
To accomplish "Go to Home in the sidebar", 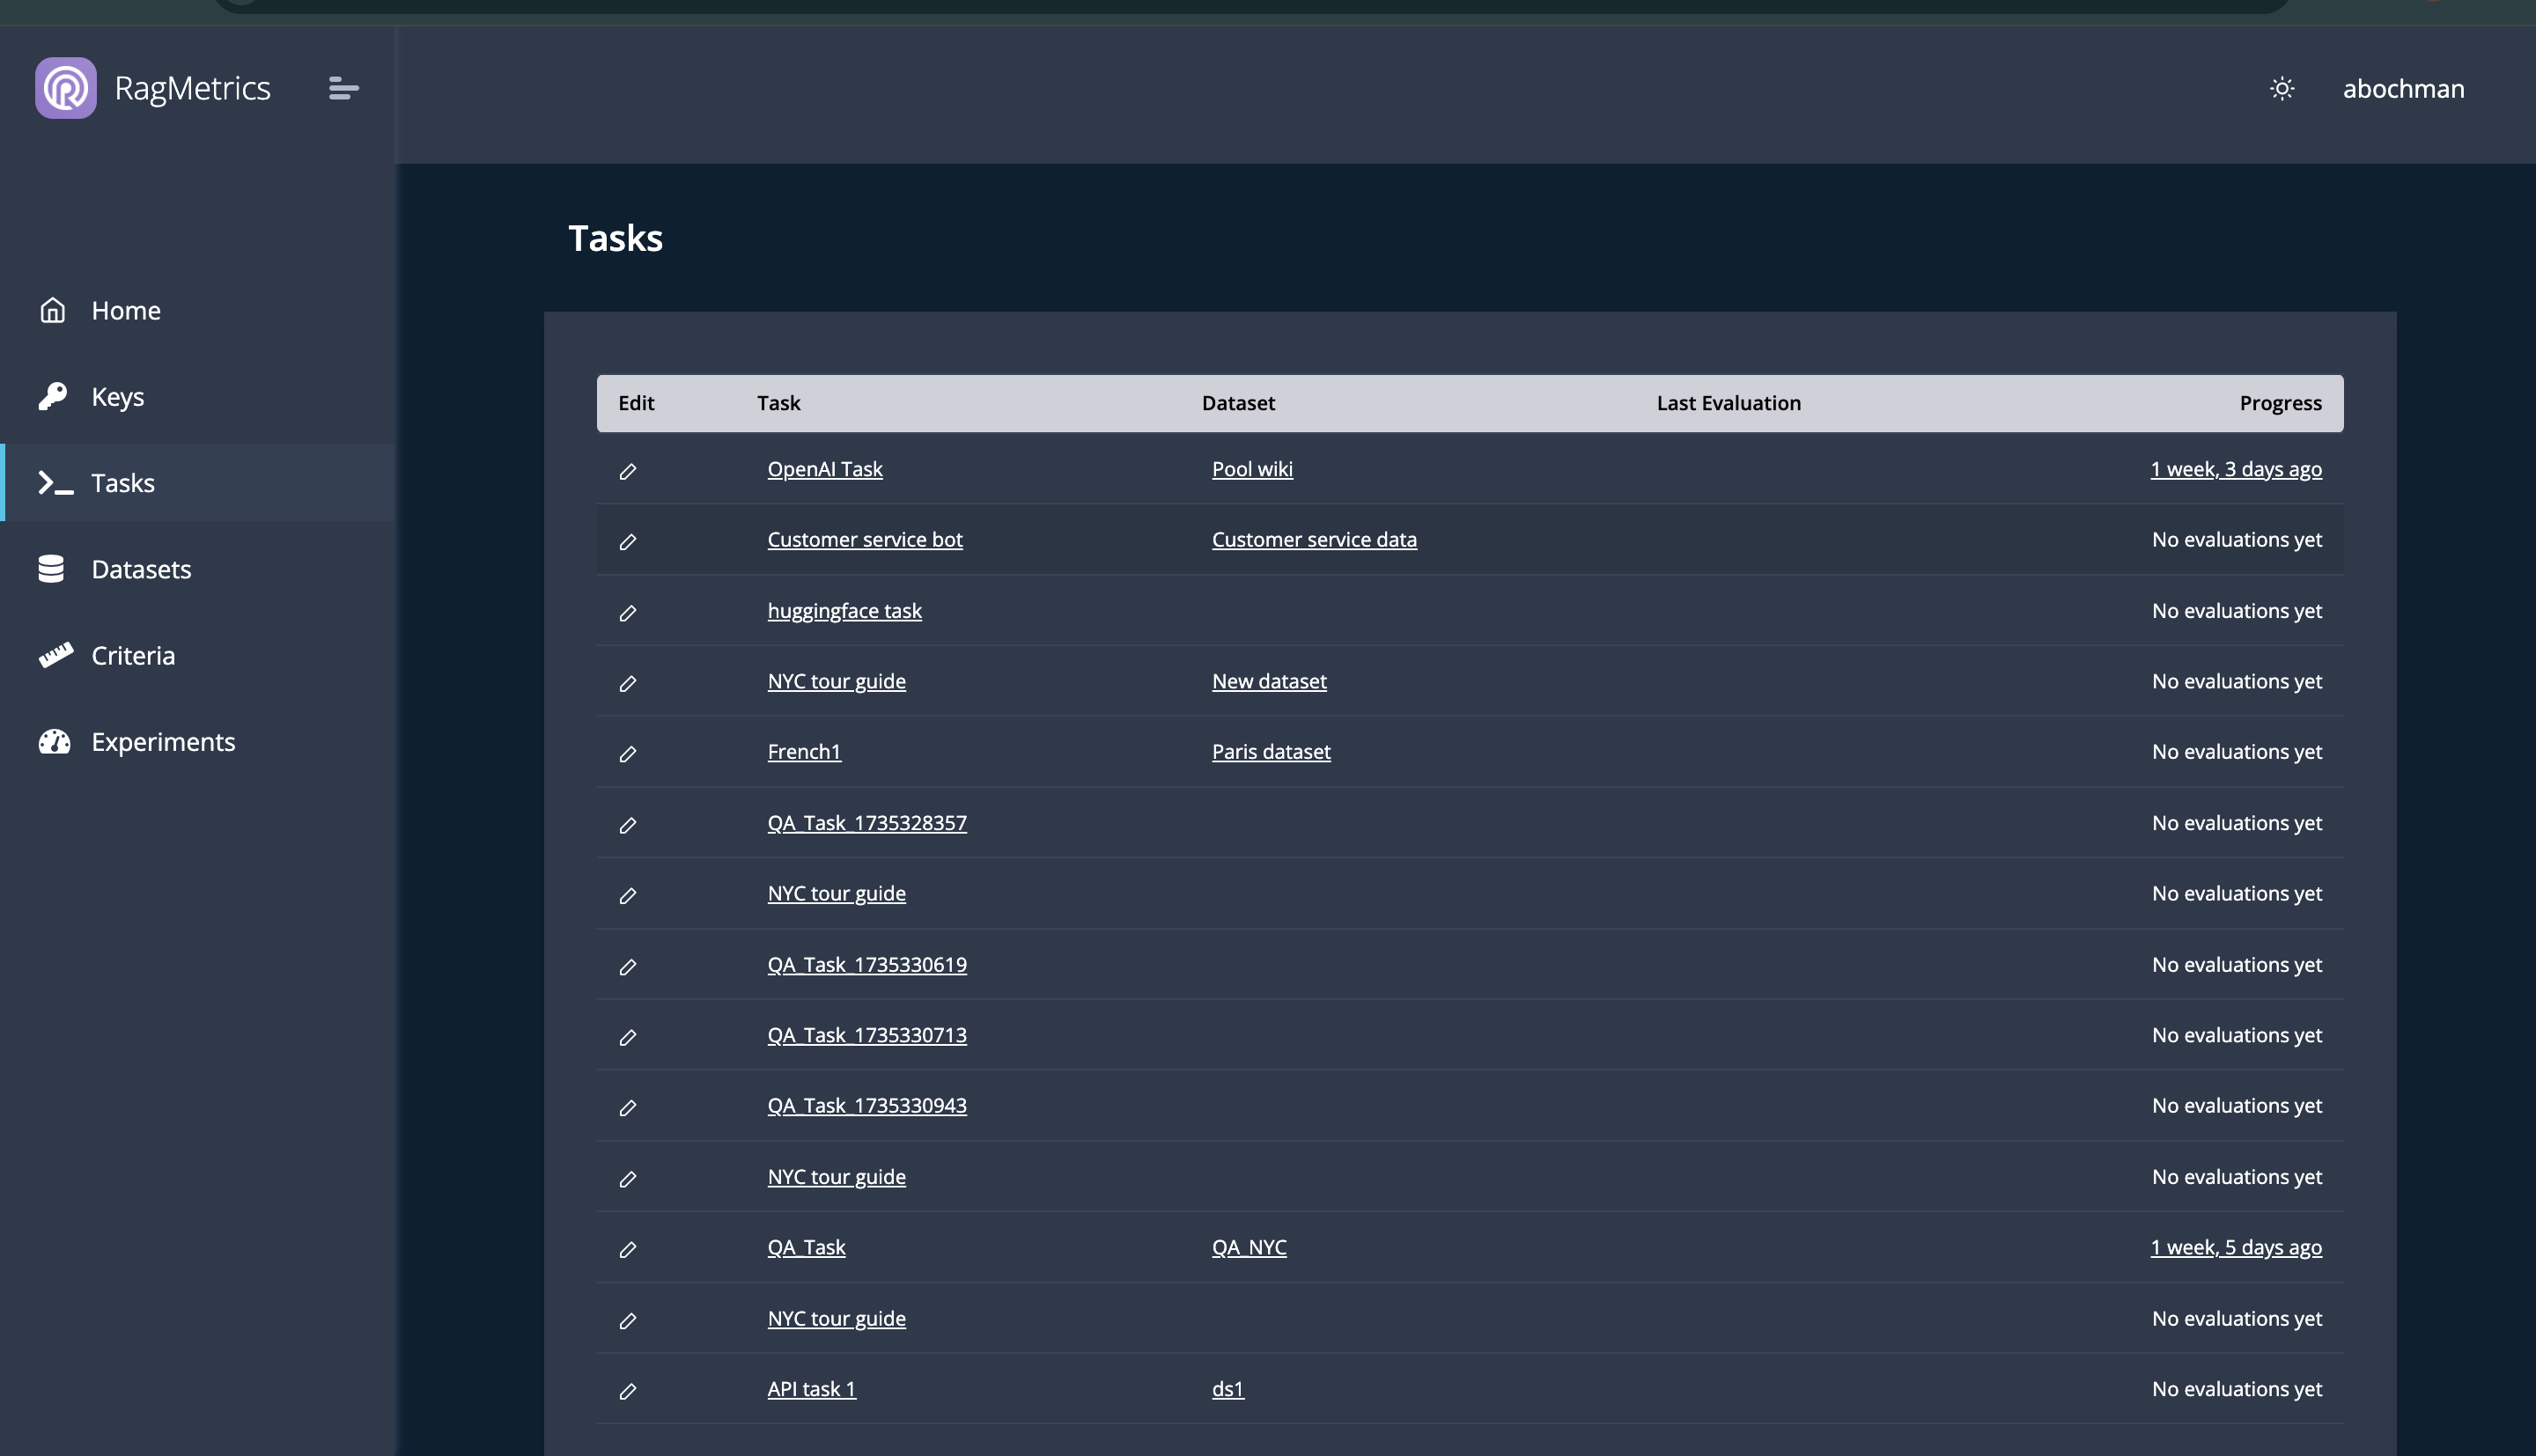I will (198, 310).
